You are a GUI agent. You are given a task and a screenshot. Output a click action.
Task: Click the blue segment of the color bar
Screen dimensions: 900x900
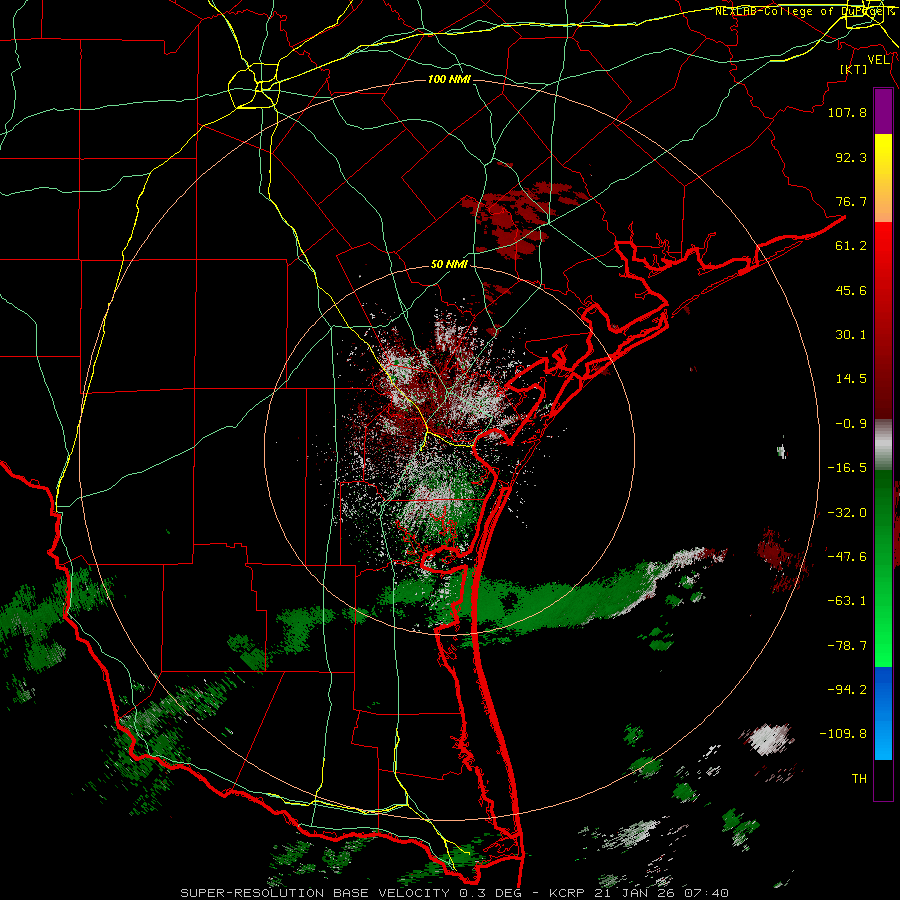click(x=883, y=713)
